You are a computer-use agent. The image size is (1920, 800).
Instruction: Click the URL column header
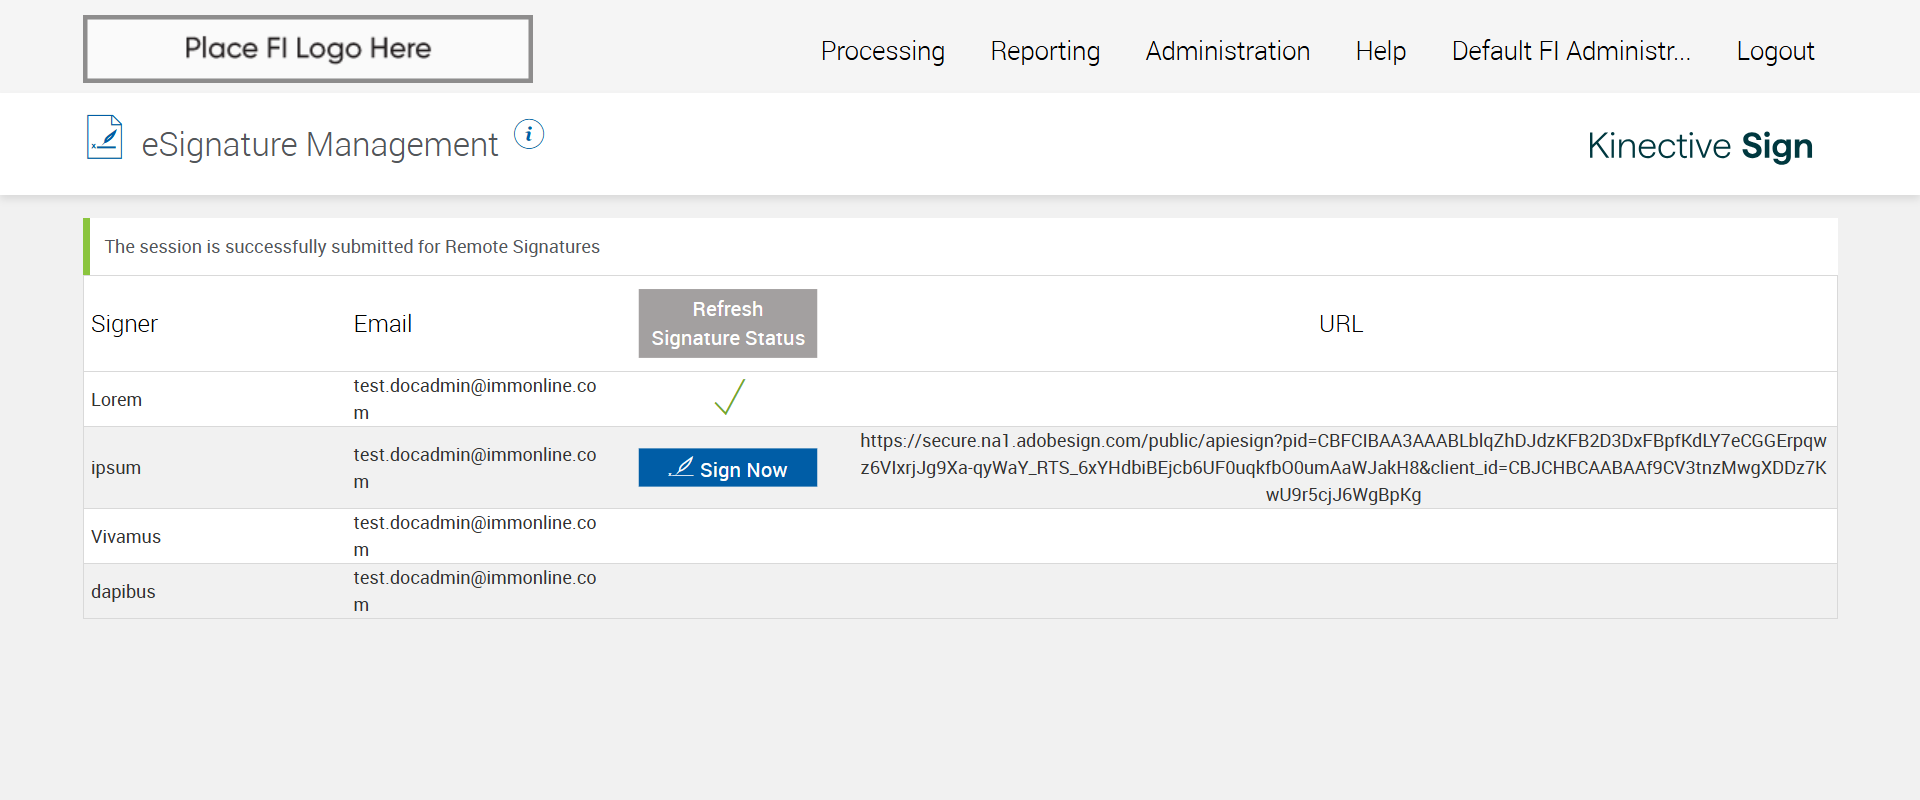click(1340, 324)
